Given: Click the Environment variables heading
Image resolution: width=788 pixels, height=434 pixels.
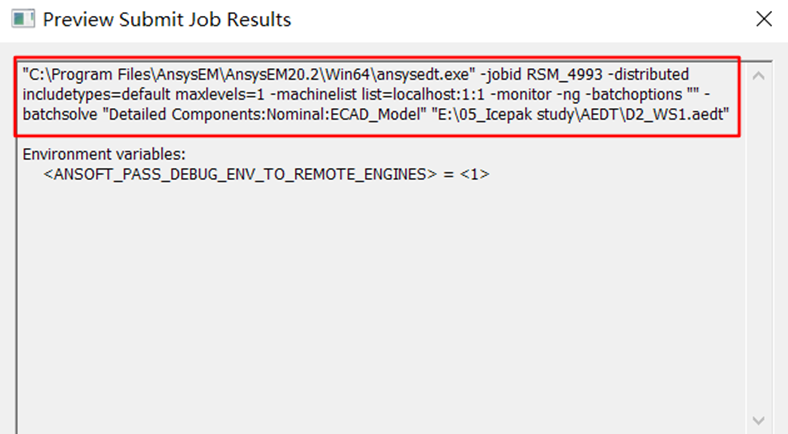Looking at the screenshot, I should click(x=104, y=154).
